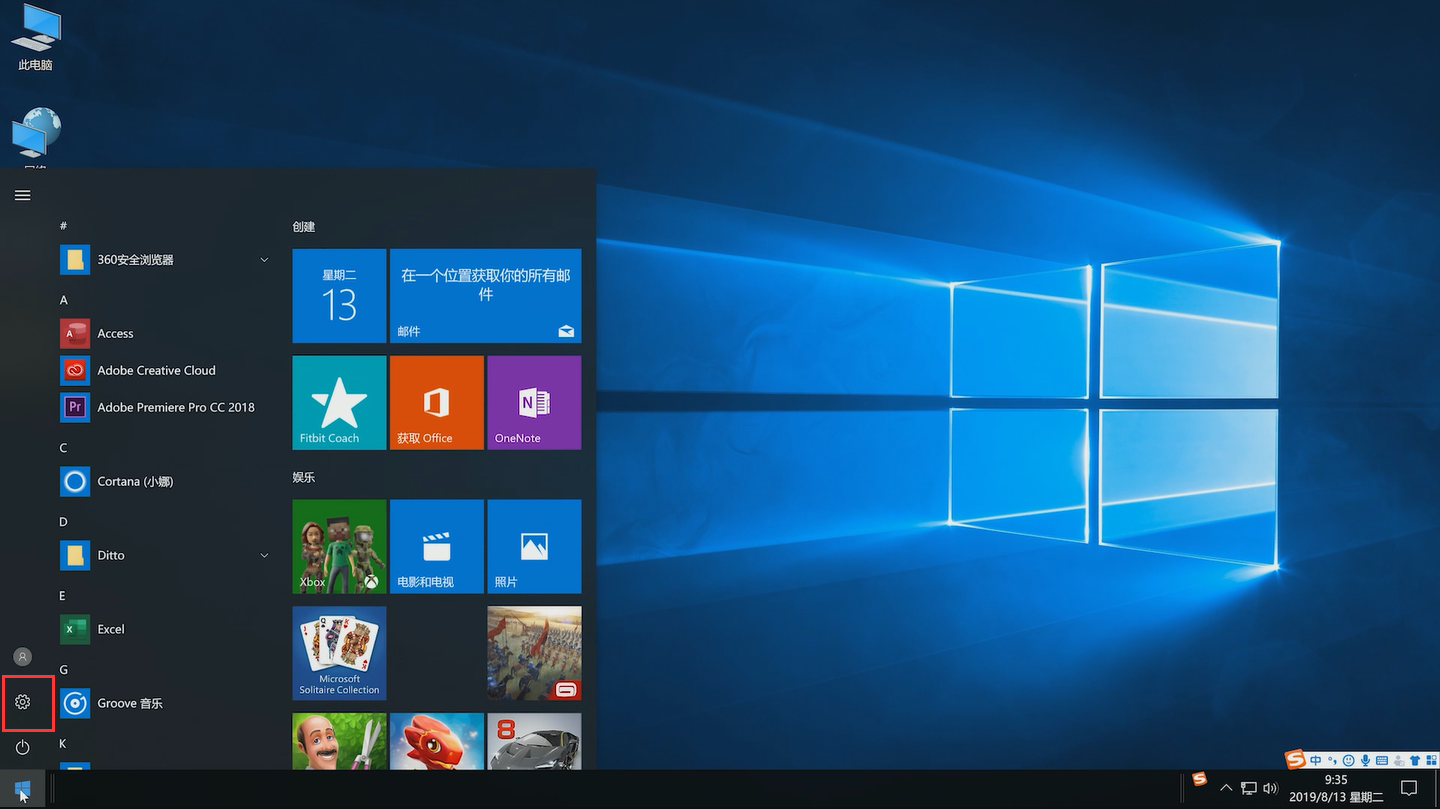Click the network icon in system tray
Viewport: 1440px width, 809px height.
pyautogui.click(x=1249, y=788)
